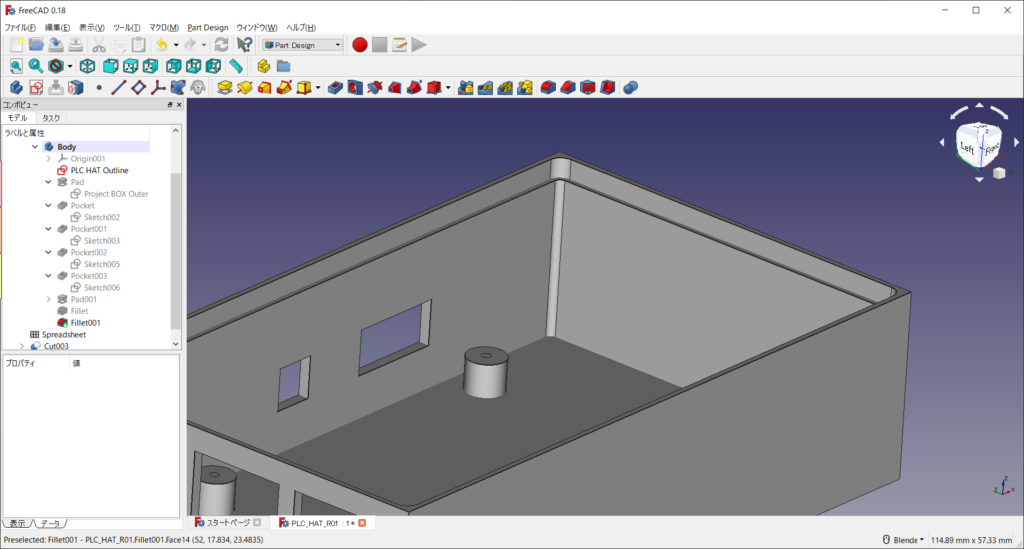Click the red macro record button
Viewport: 1024px width, 549px height.
(360, 44)
